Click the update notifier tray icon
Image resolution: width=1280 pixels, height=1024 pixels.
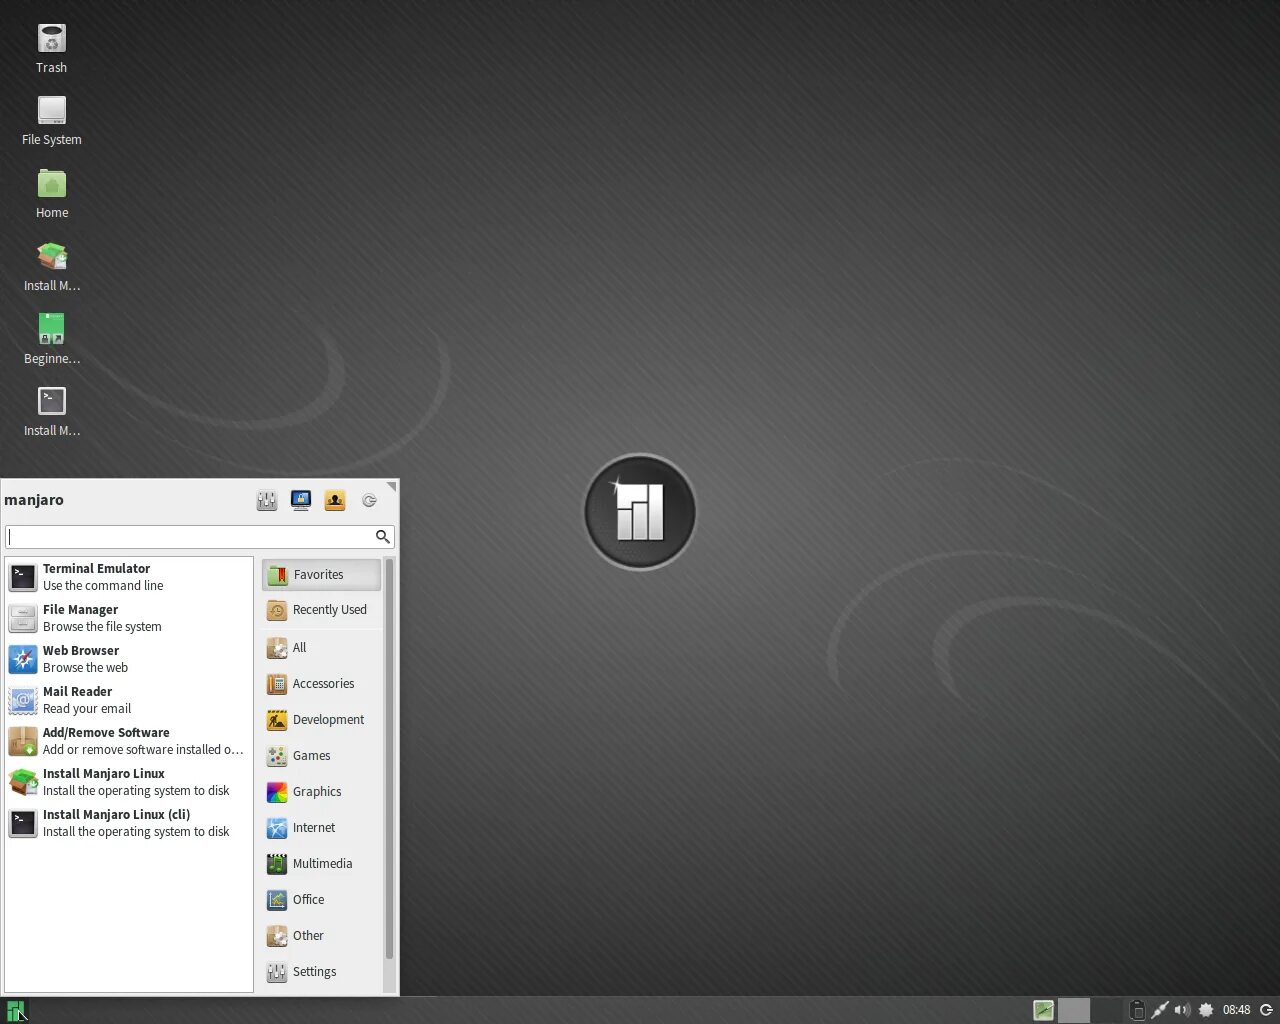1206,1010
